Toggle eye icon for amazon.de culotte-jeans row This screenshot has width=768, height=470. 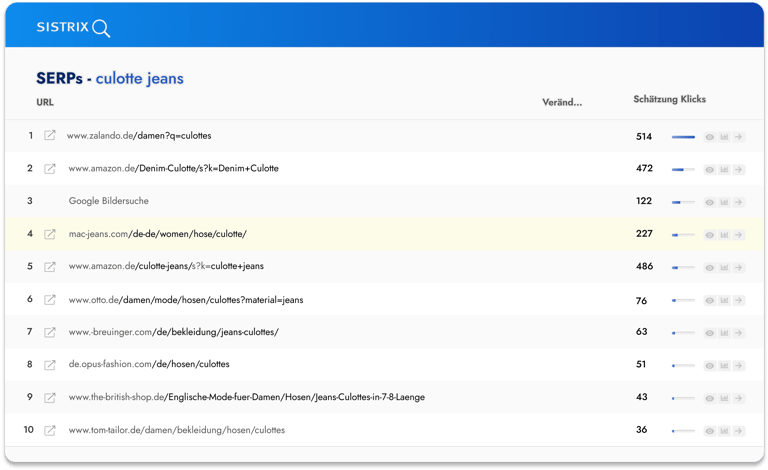(709, 268)
